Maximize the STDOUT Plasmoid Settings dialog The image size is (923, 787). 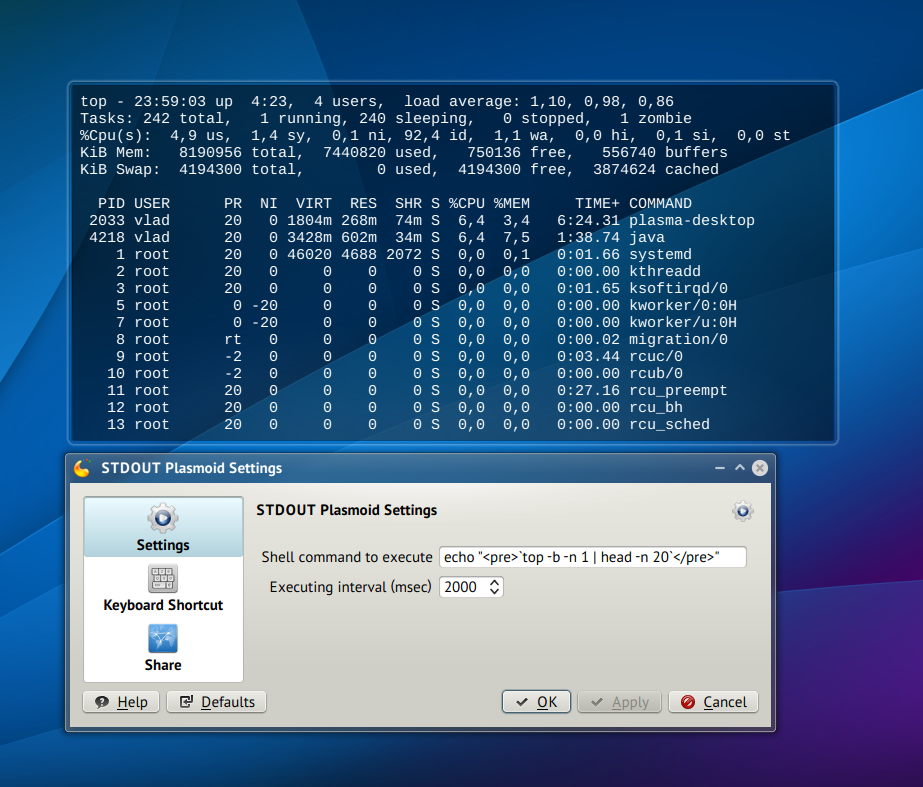740,468
